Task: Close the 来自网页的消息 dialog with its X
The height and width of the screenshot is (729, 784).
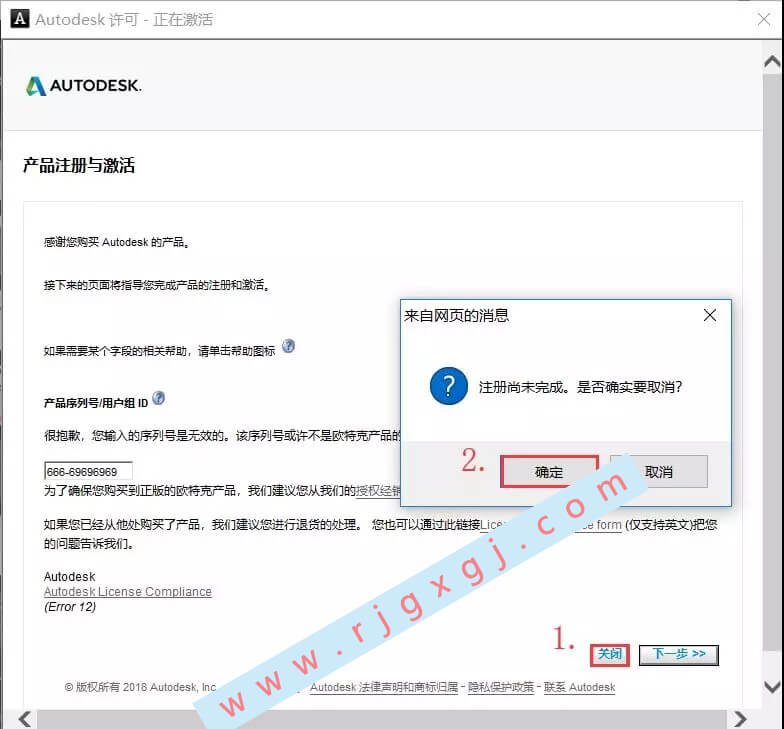Action: point(710,315)
